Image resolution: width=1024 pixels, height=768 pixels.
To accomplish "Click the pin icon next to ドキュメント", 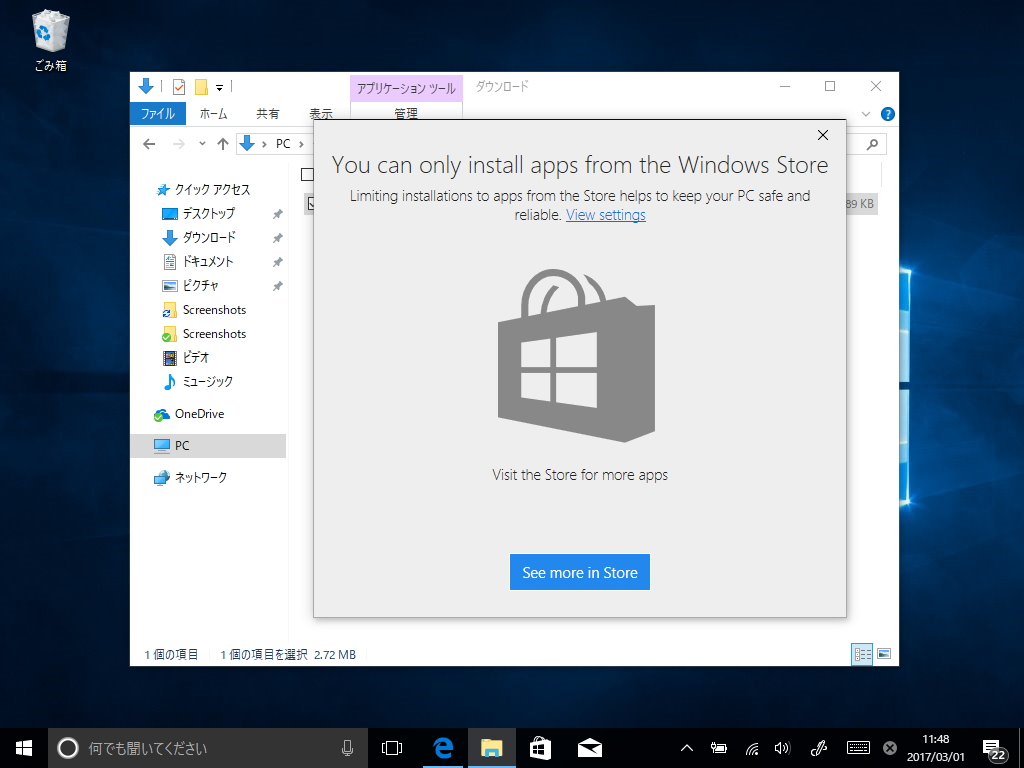I will pyautogui.click(x=278, y=262).
